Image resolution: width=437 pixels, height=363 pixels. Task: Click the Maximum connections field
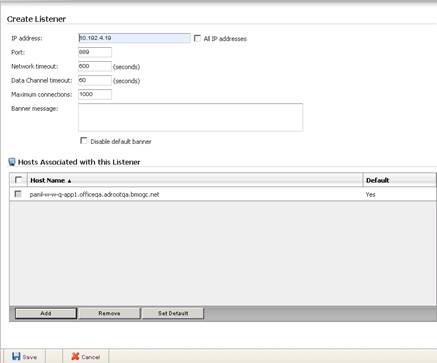pos(95,94)
